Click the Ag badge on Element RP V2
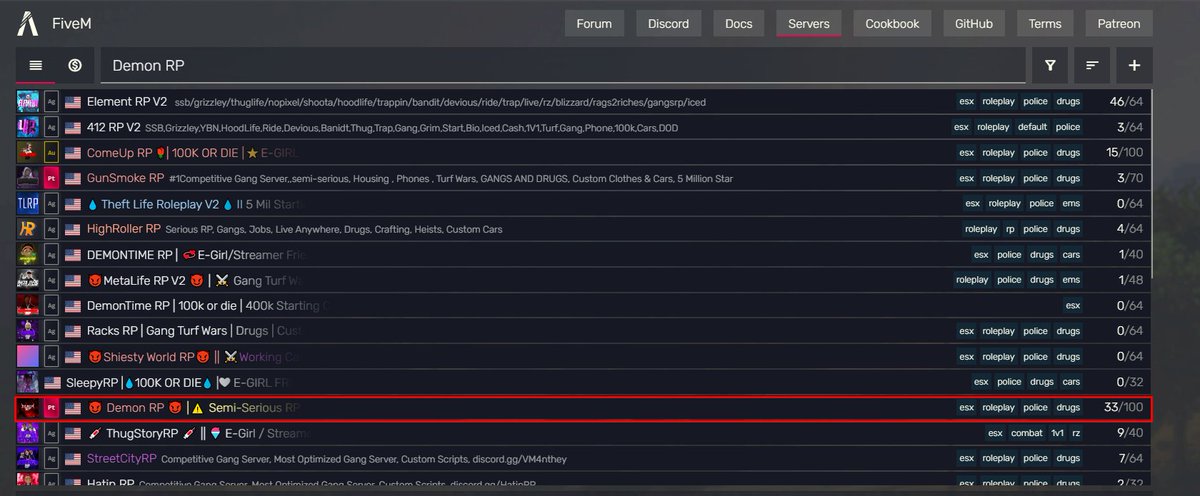The image size is (1200, 496). pyautogui.click(x=52, y=101)
